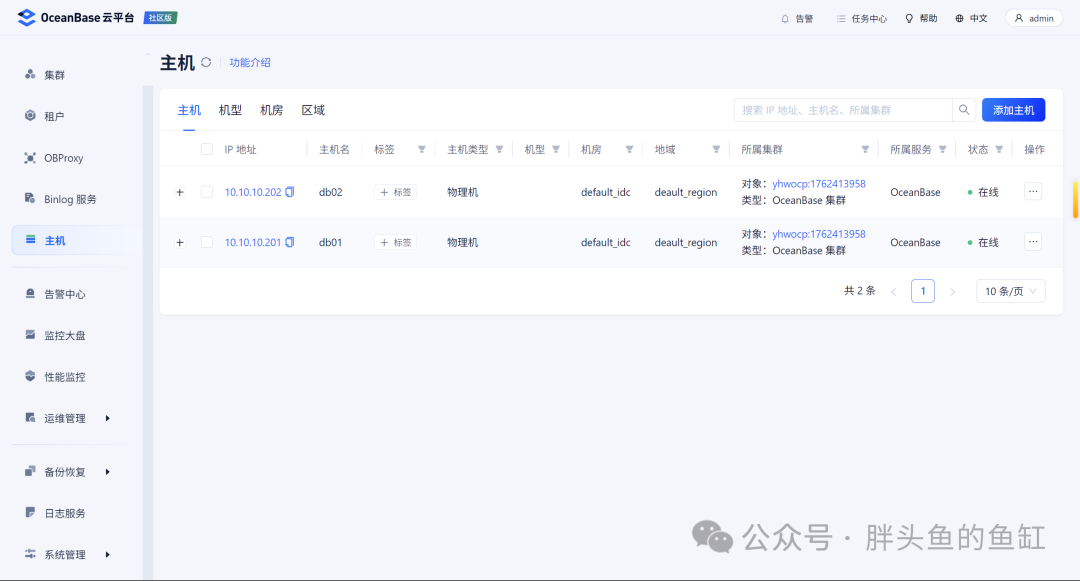Switch to the 机型 tab
The width and height of the screenshot is (1080, 581).
230,110
